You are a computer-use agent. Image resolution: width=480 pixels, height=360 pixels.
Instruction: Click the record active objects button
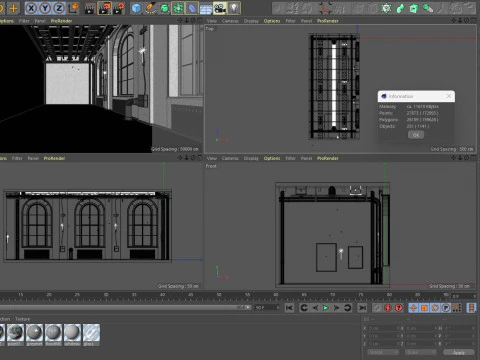[x=377, y=308]
